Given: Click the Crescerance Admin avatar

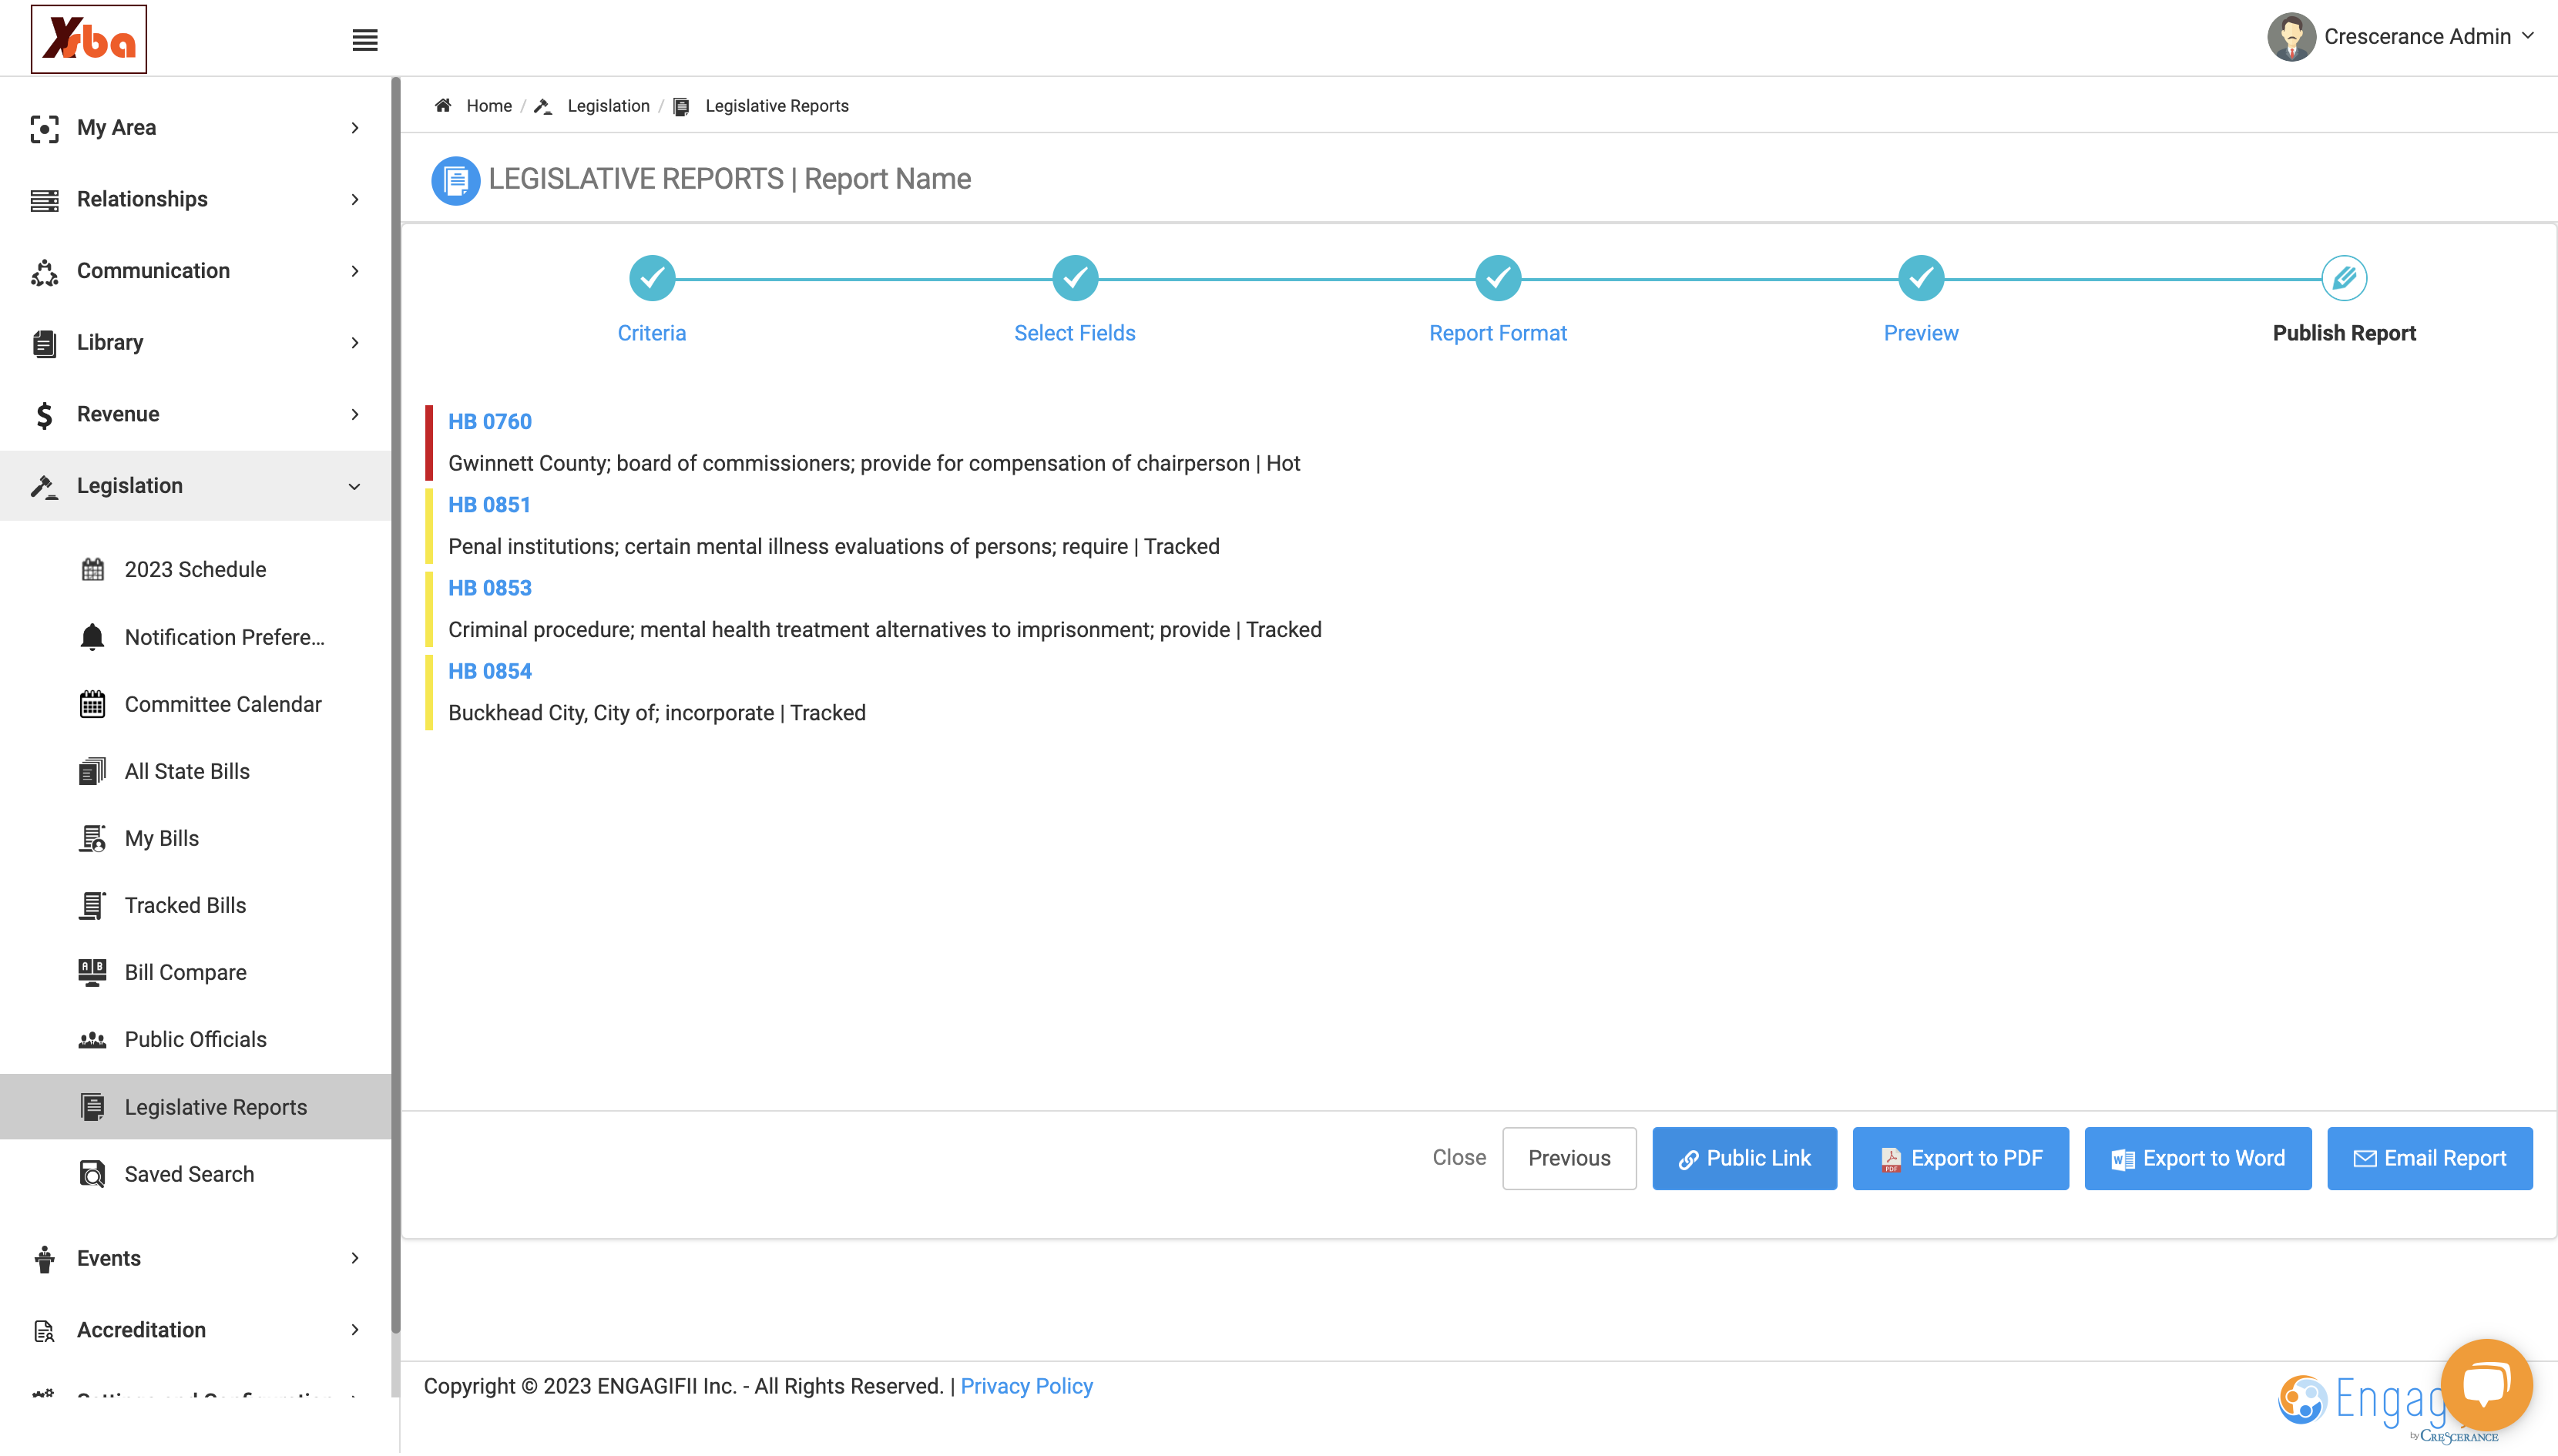Looking at the screenshot, I should [2290, 37].
